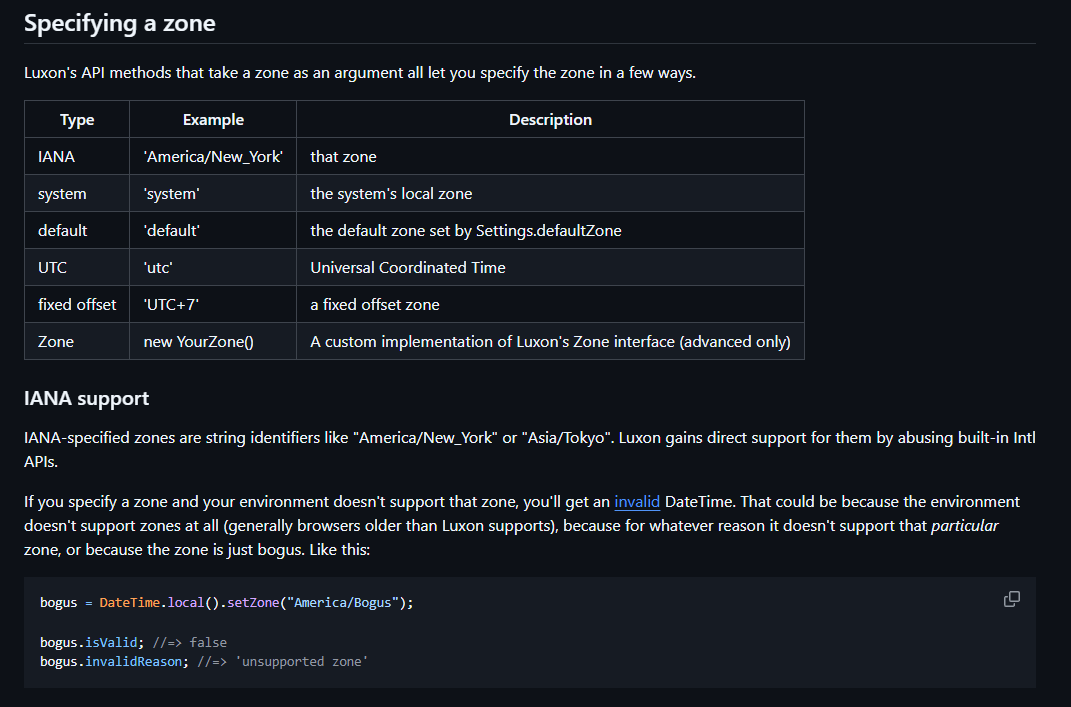Click the "Type" column header
Screen dimensions: 1071x707
pyautogui.click(x=77, y=120)
